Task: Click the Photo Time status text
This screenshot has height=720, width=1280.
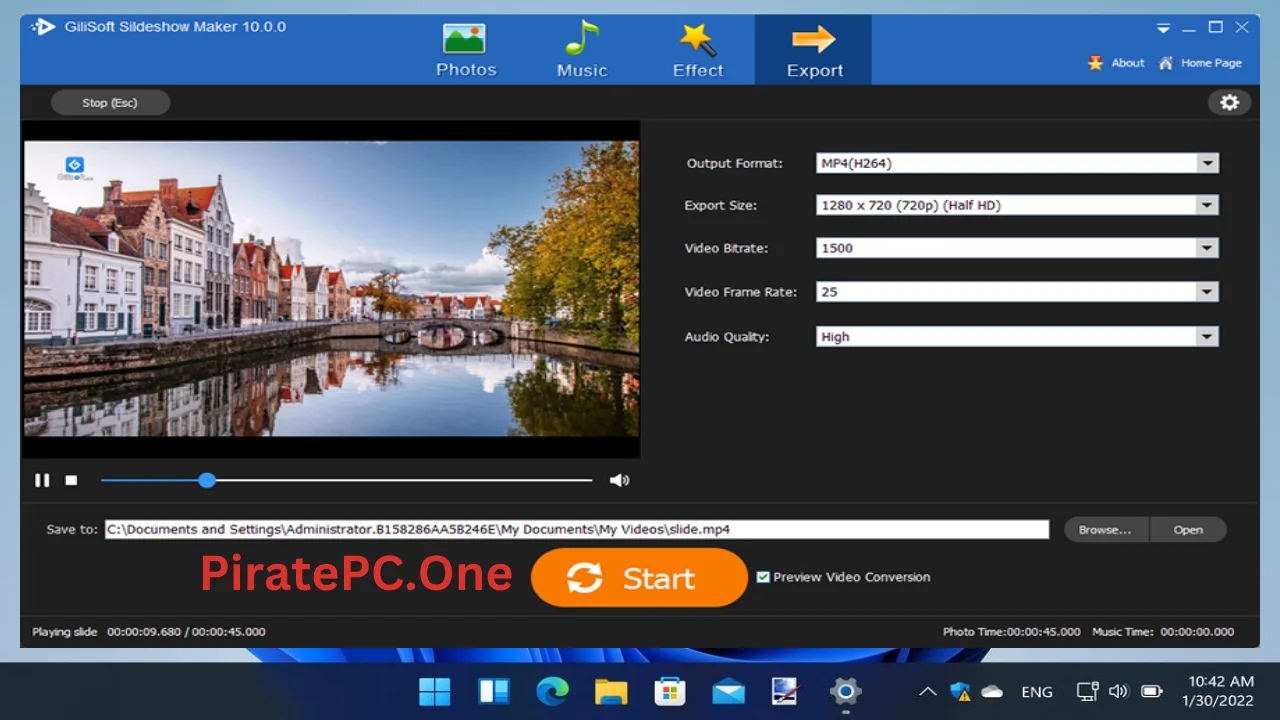Action: [1011, 632]
